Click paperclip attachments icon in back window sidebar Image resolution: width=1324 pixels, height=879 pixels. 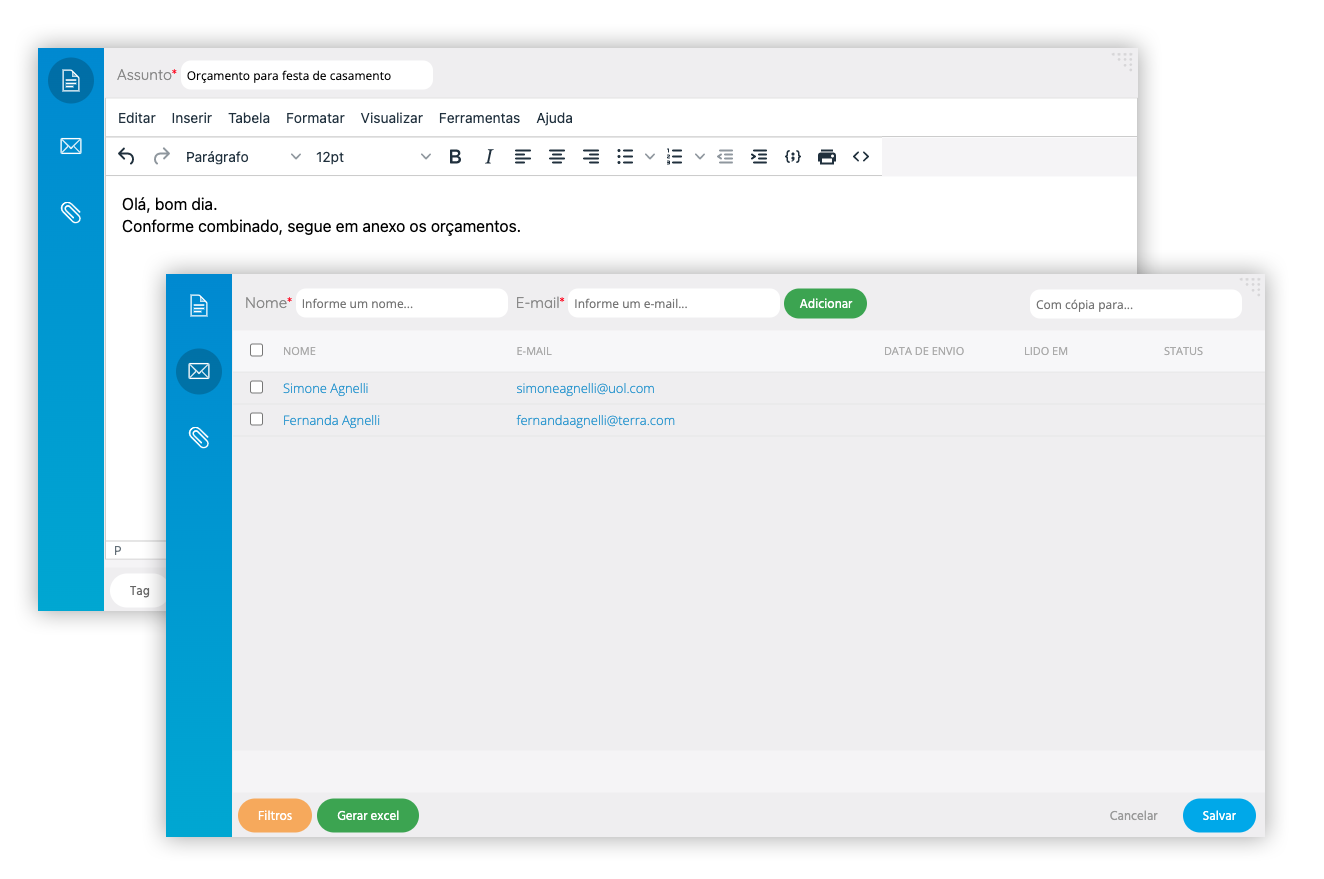[71, 212]
